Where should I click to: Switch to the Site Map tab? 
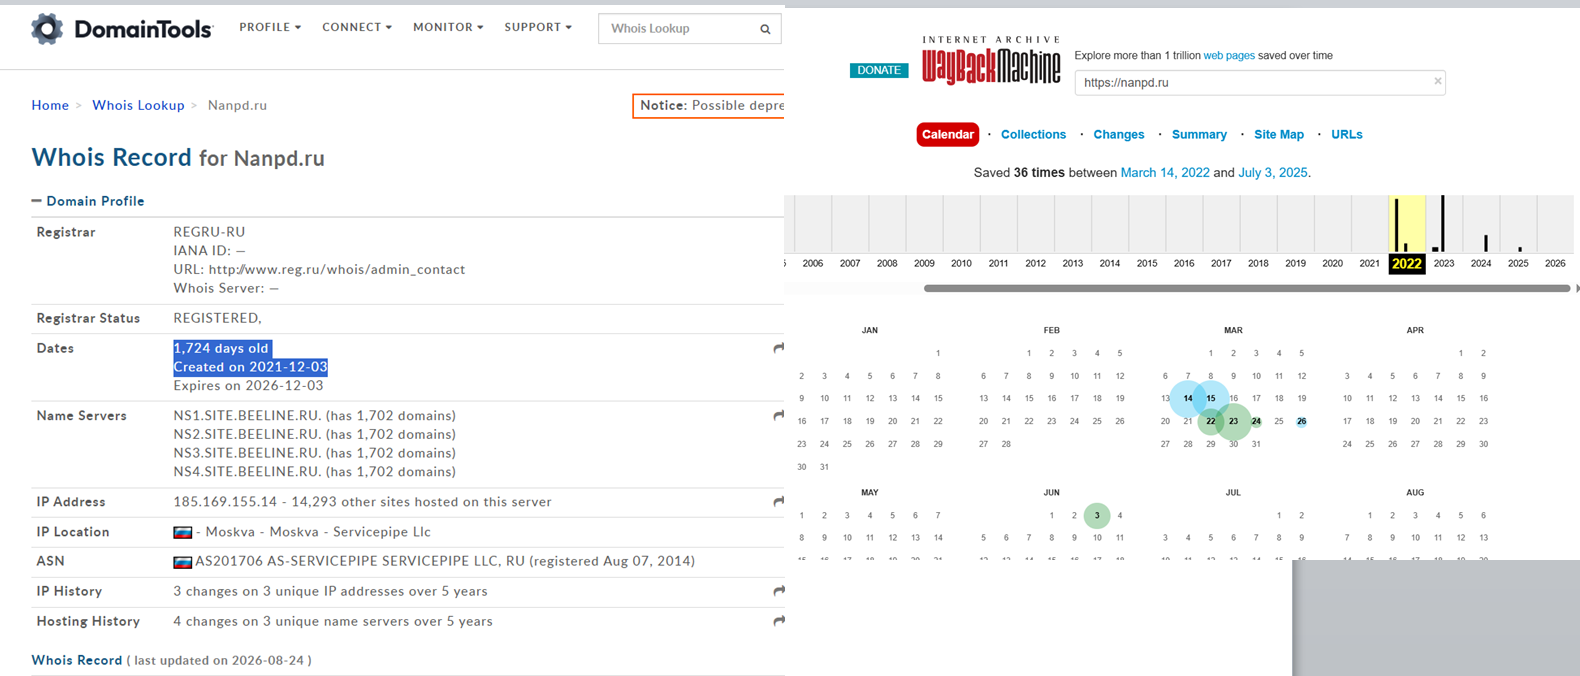1279,134
